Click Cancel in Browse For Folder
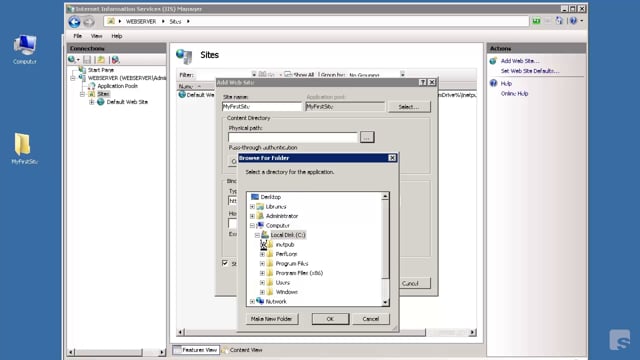Viewport: 640px width, 360px height. 371,319
